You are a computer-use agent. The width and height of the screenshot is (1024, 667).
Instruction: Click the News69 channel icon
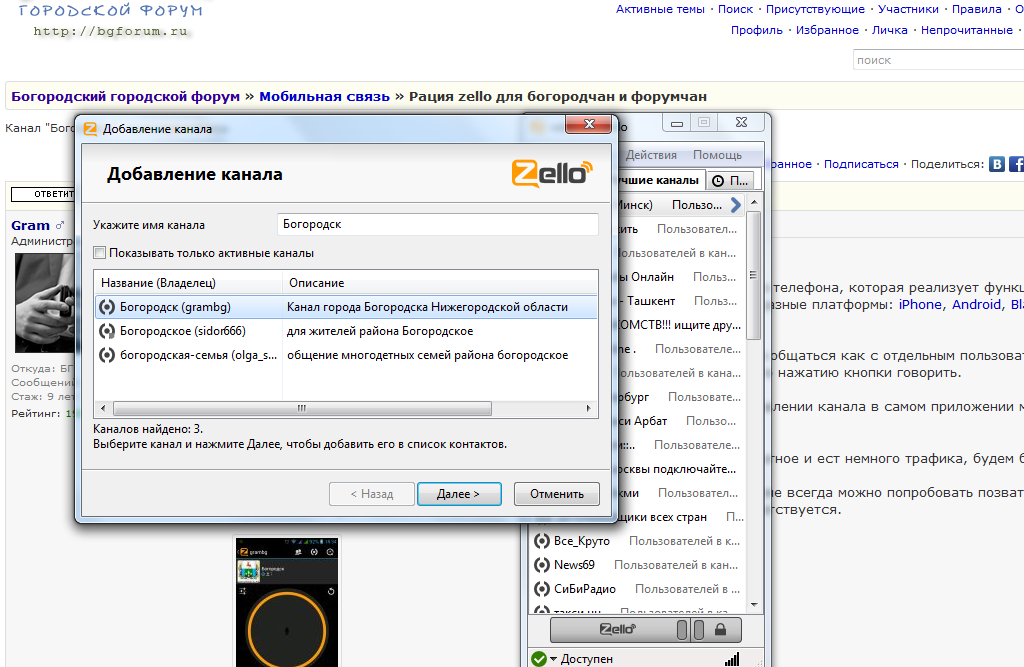(540, 565)
